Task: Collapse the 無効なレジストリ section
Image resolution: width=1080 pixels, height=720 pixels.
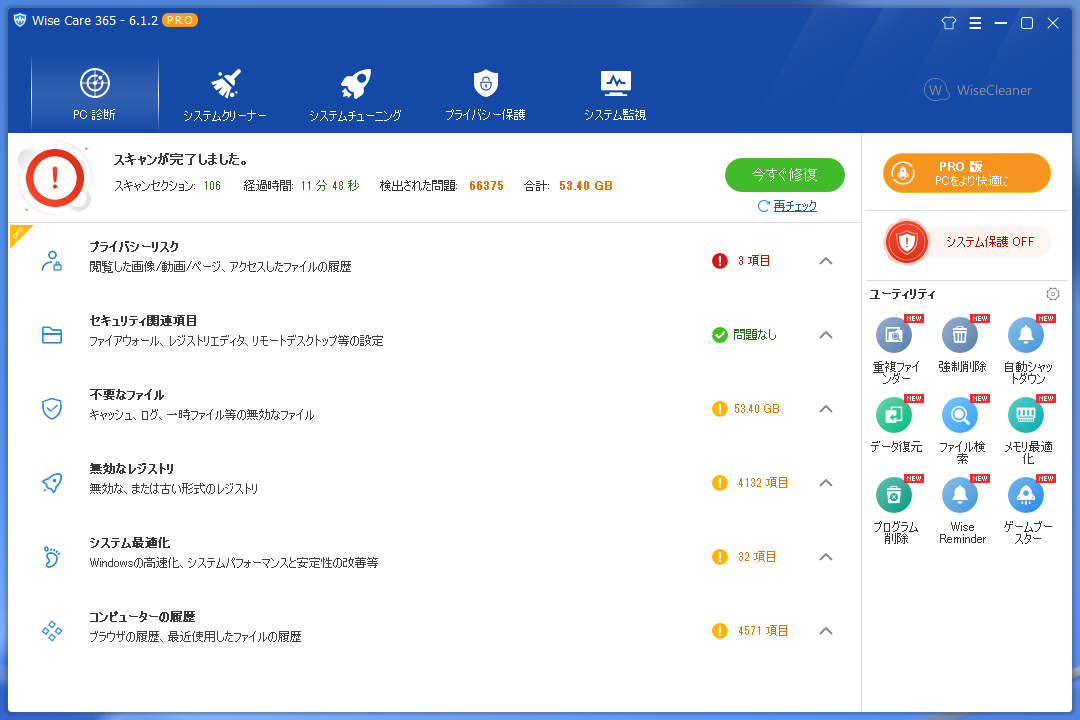Action: pos(826,483)
